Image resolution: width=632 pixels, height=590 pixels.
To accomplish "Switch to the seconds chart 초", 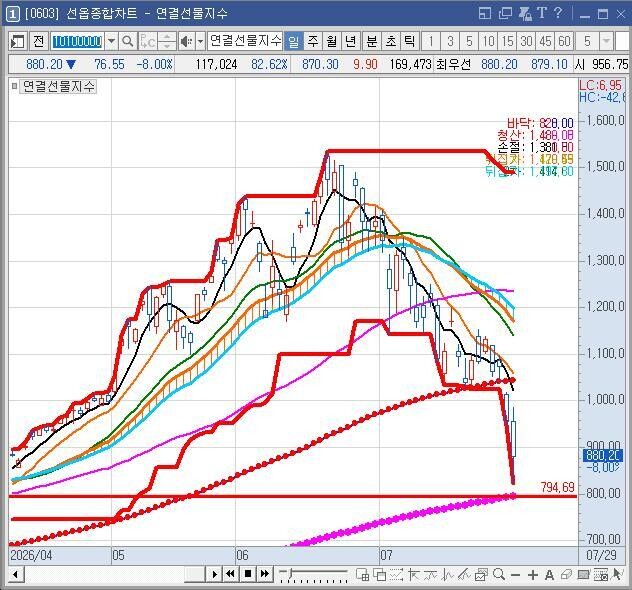I will [391, 41].
